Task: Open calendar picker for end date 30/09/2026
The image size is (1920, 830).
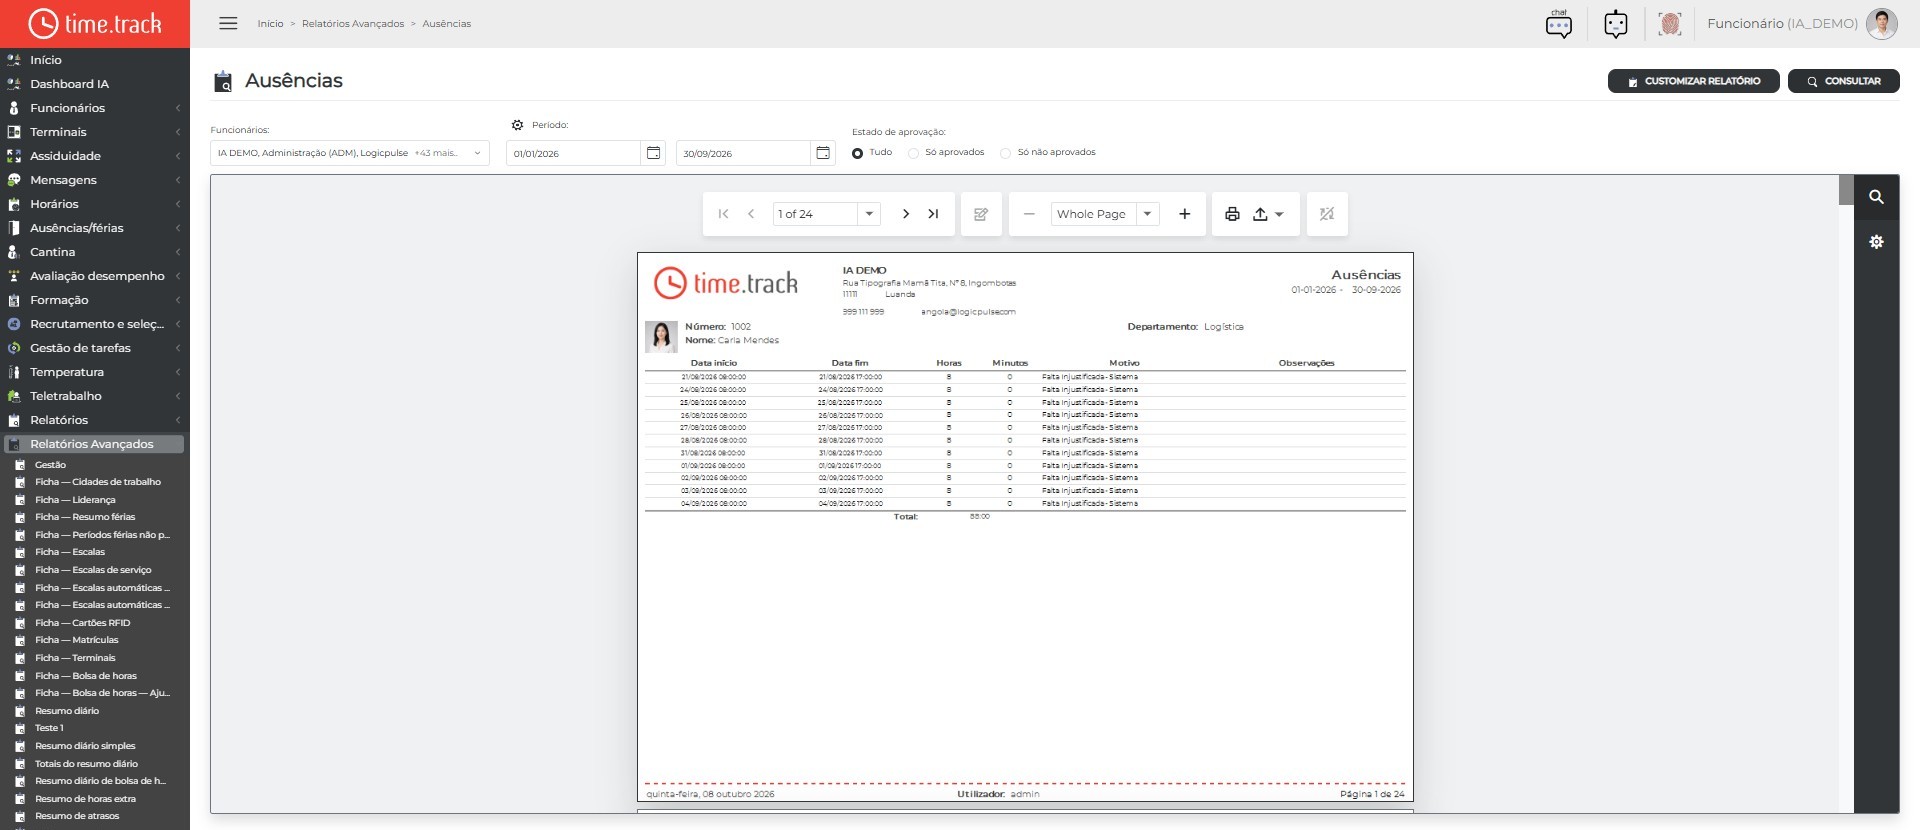Action: 823,153
